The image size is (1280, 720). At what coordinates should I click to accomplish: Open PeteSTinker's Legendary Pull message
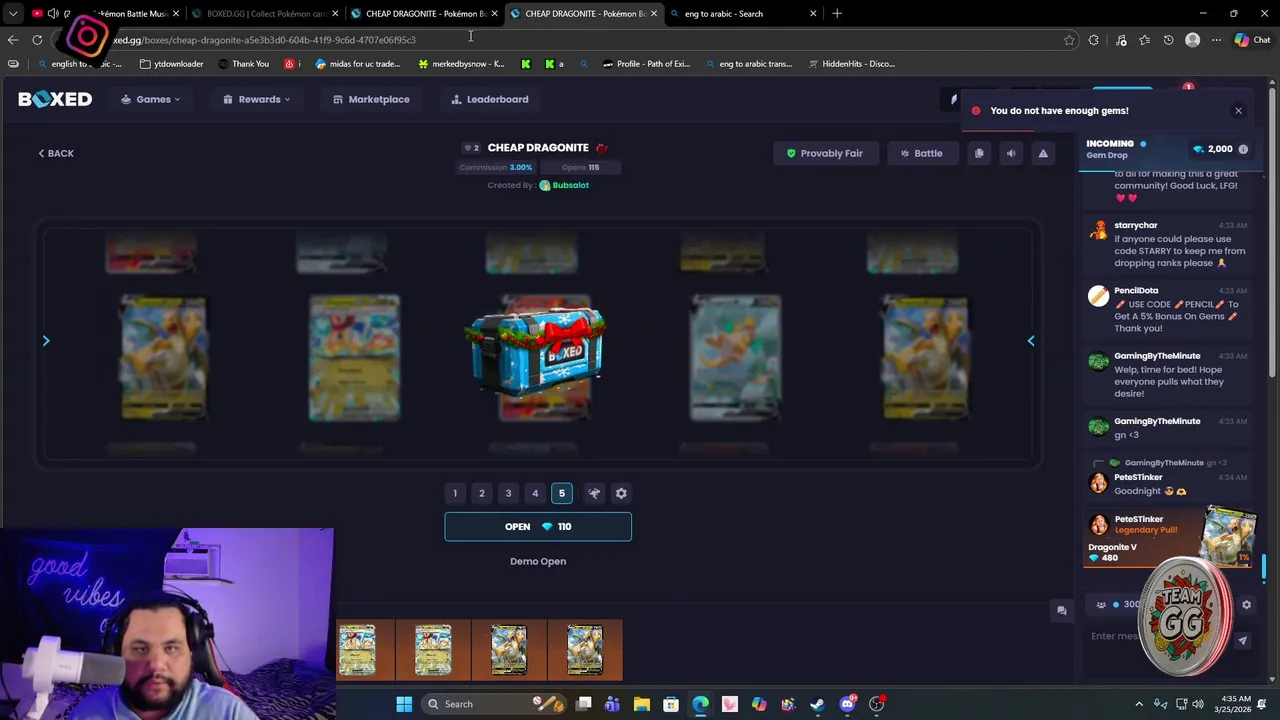pos(1170,538)
